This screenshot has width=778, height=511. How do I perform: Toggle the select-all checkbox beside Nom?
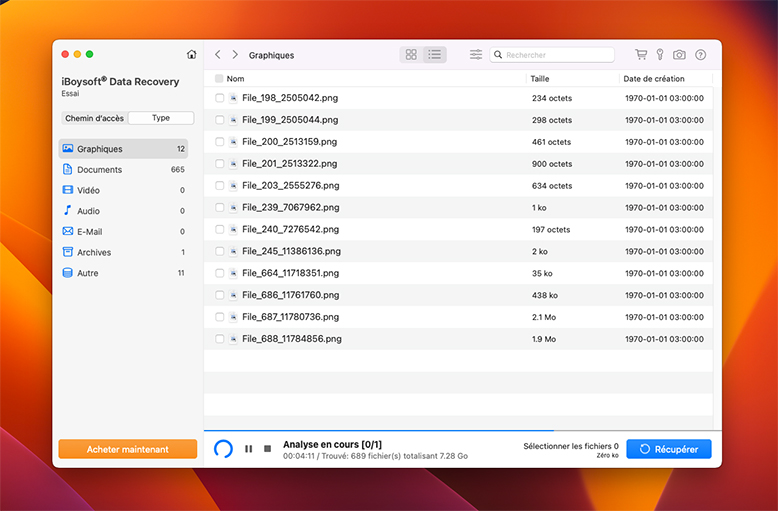[x=219, y=78]
